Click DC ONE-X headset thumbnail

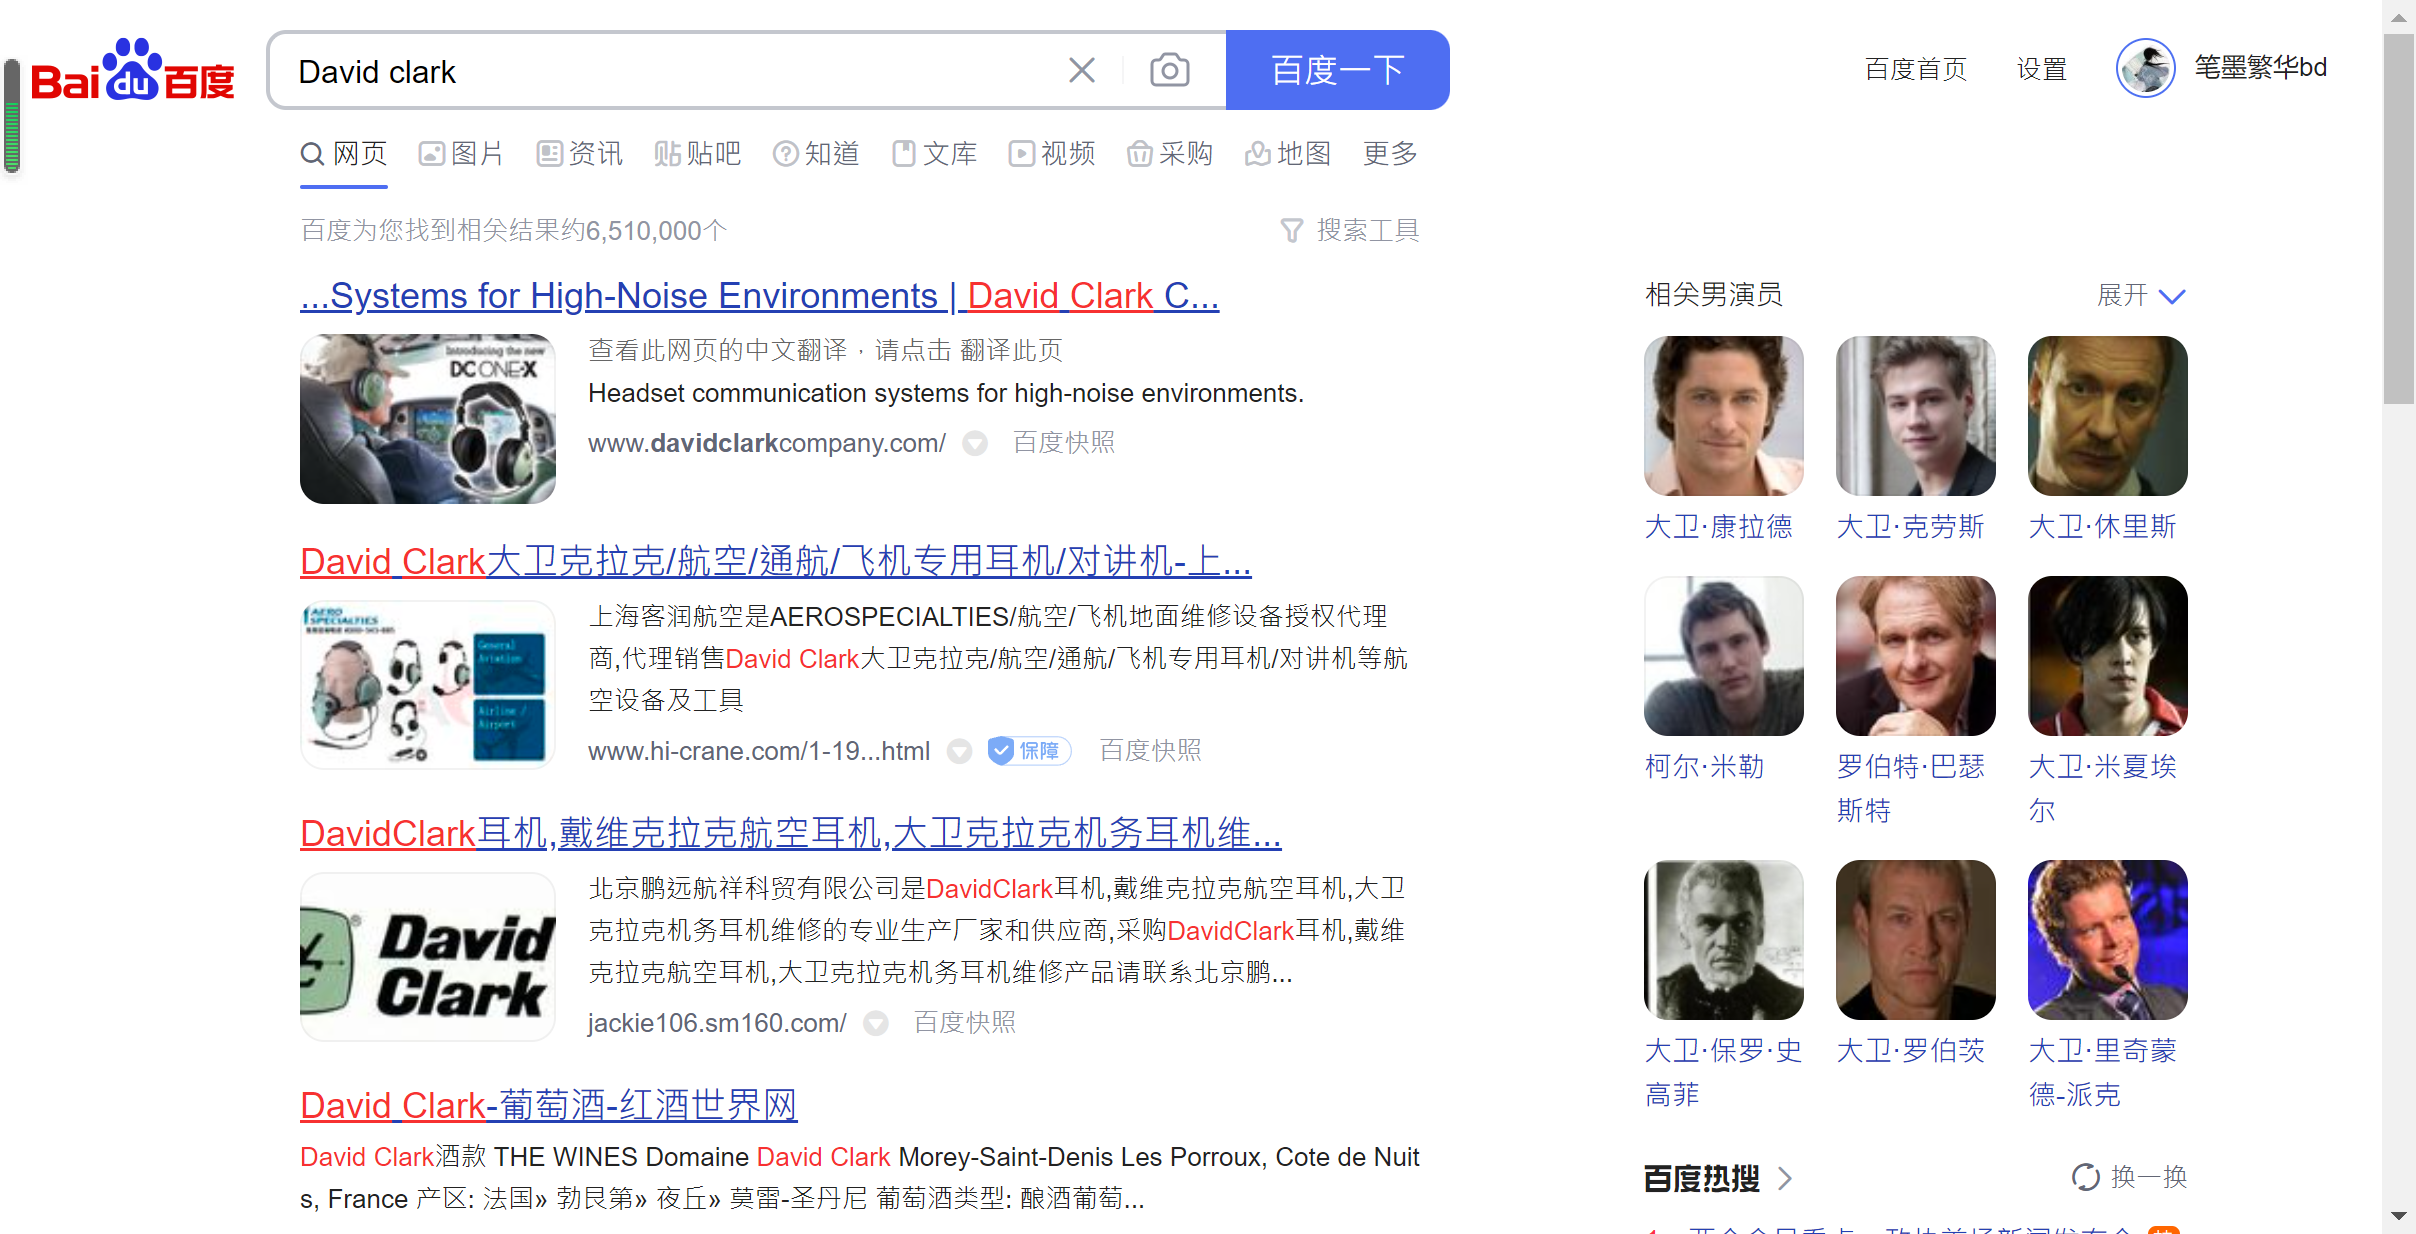coord(428,419)
